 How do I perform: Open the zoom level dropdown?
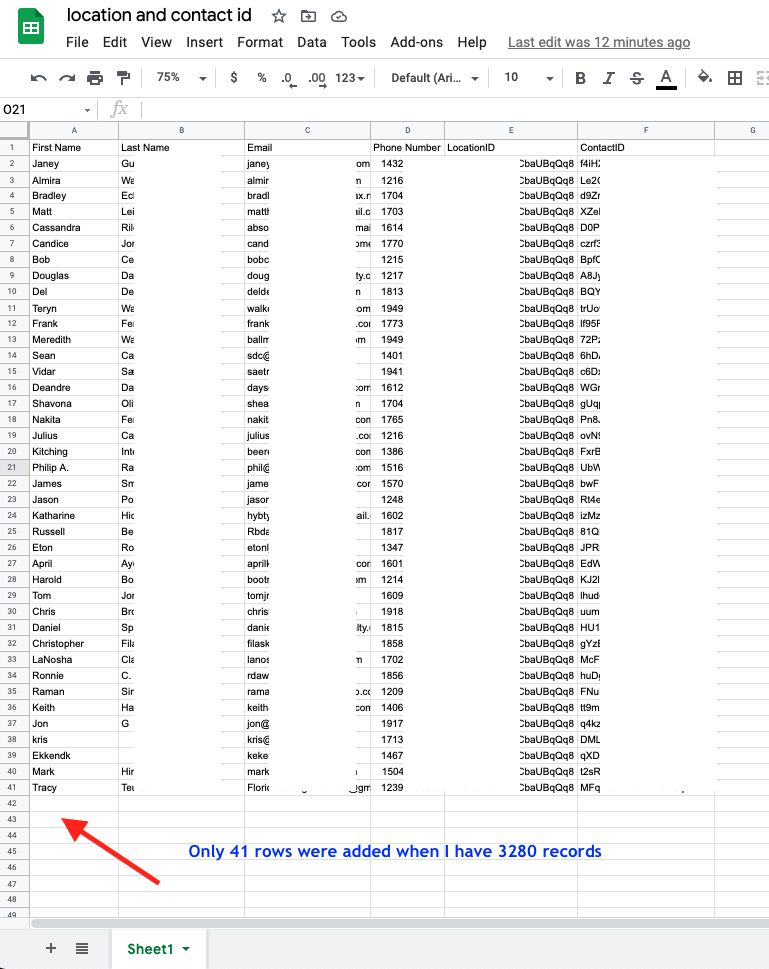181,78
